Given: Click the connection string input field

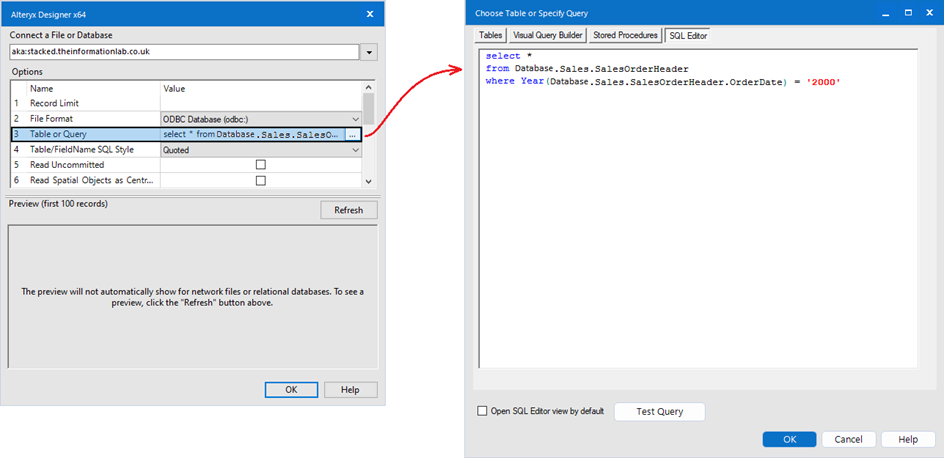Looking at the screenshot, I should click(185, 52).
